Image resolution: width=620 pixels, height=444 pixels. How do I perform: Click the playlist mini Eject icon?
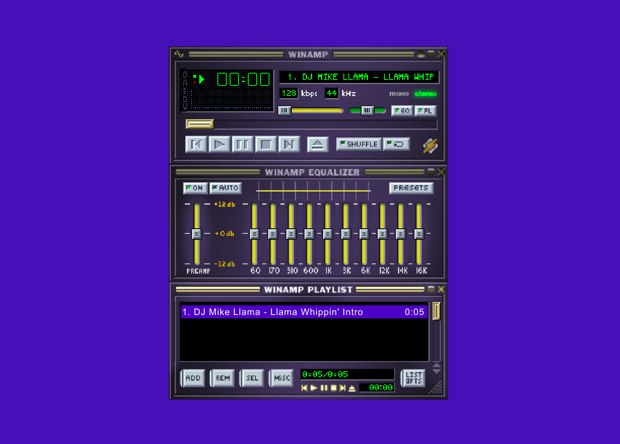click(352, 388)
